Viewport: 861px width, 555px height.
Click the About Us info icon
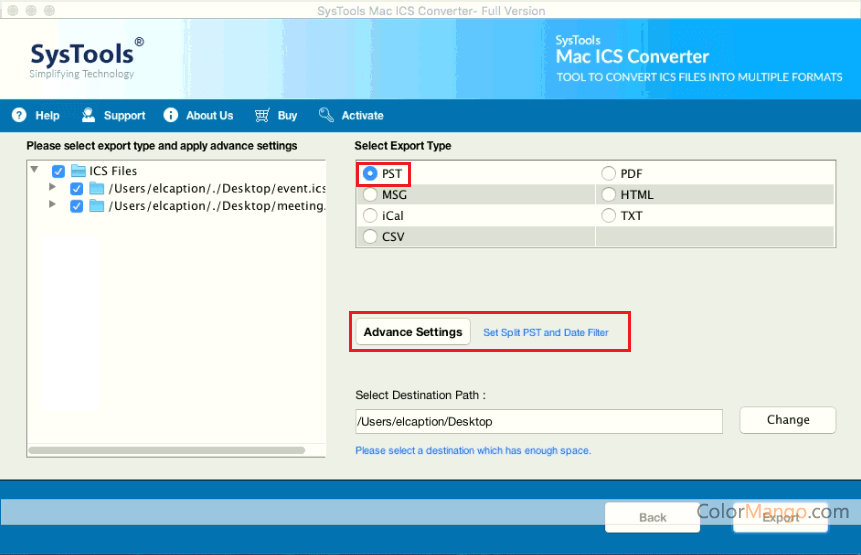tap(171, 115)
